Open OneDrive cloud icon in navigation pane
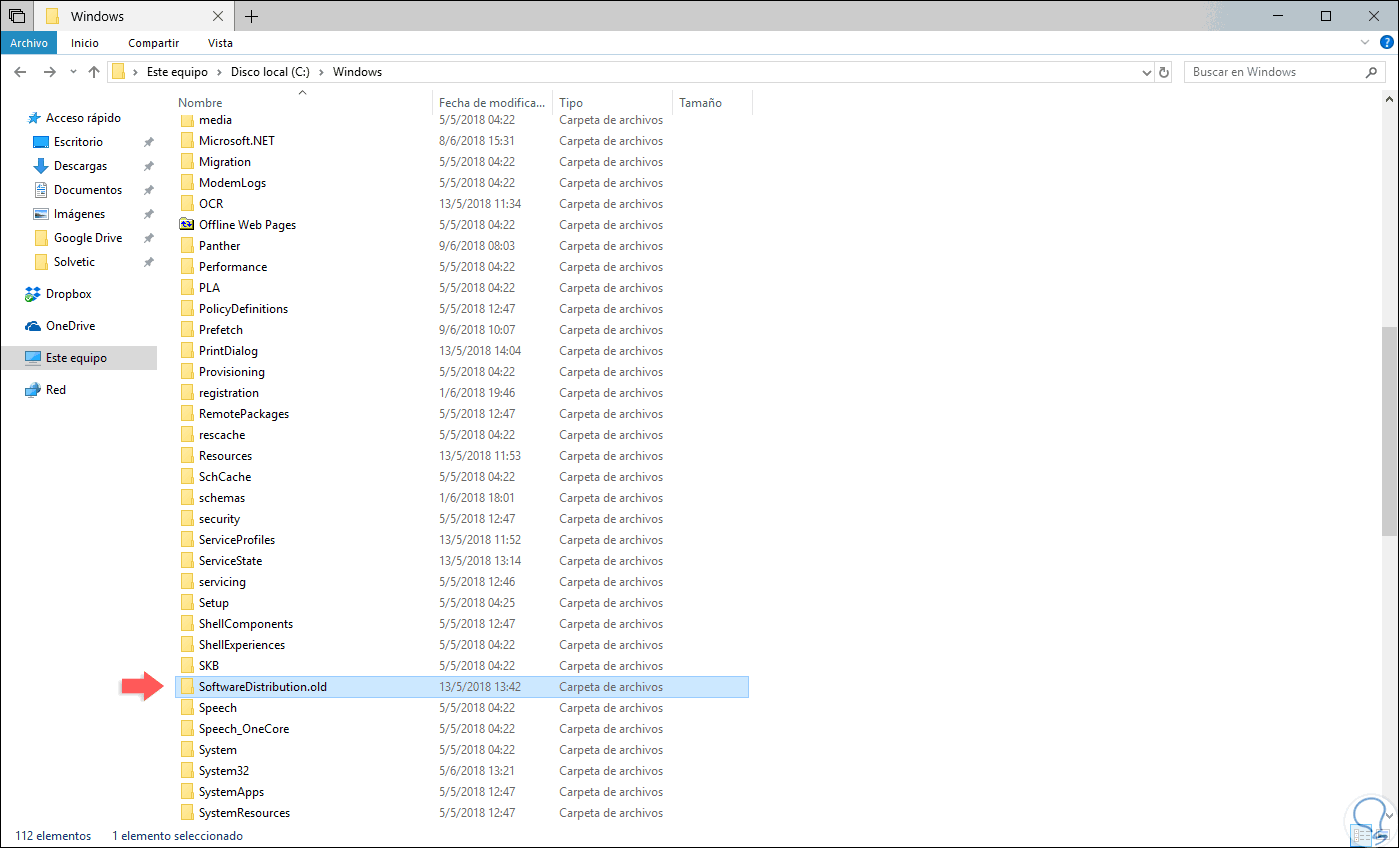 (33, 326)
